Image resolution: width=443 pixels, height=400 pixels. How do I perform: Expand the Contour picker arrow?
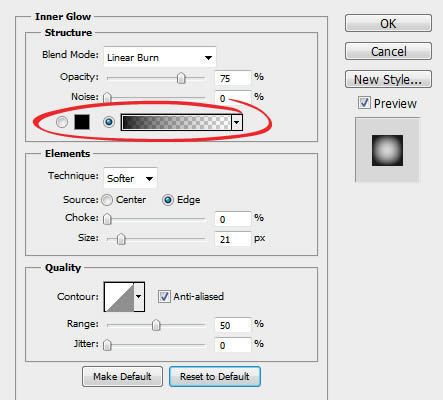(x=139, y=297)
